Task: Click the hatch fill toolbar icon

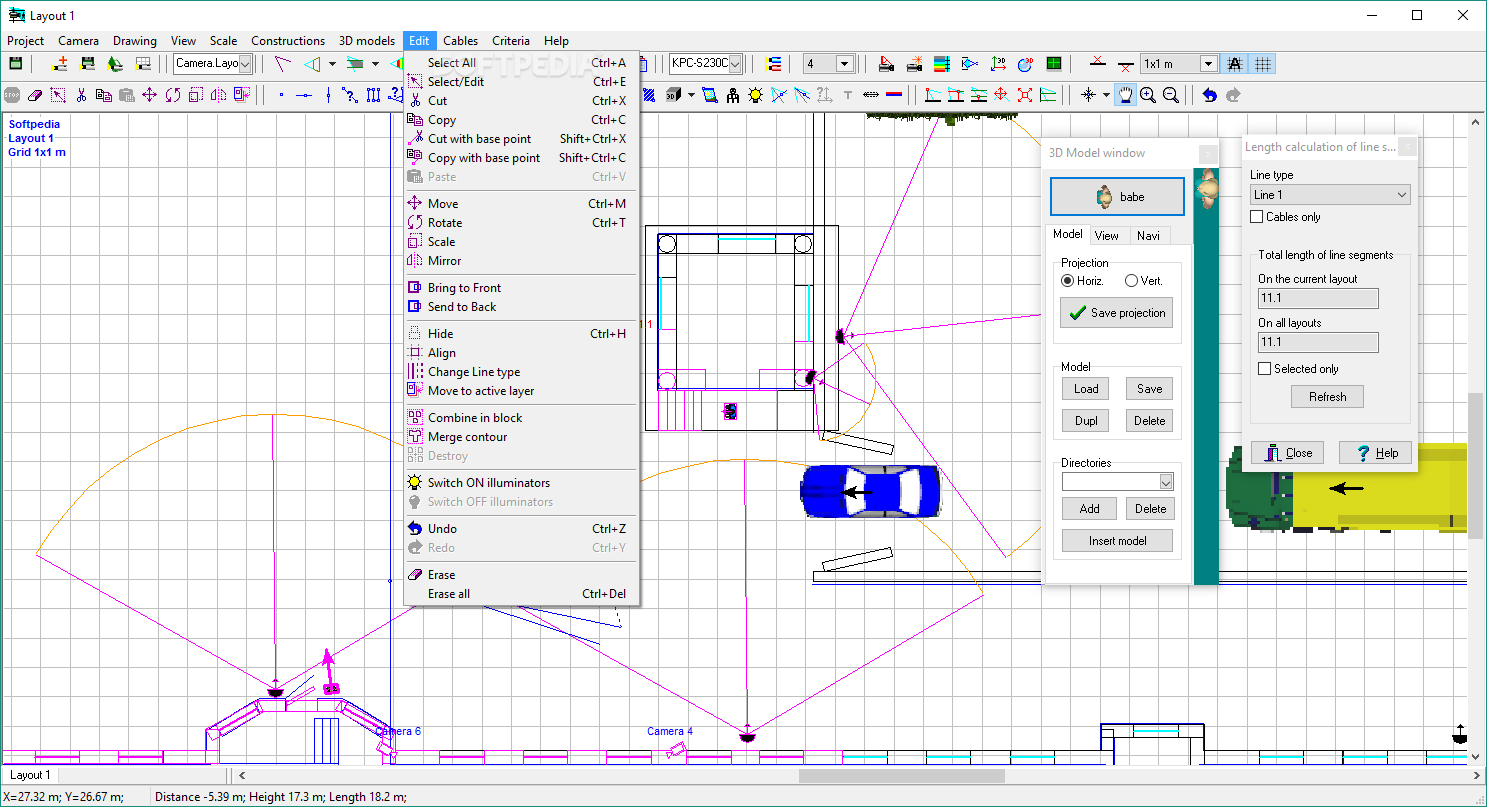Action: click(649, 95)
